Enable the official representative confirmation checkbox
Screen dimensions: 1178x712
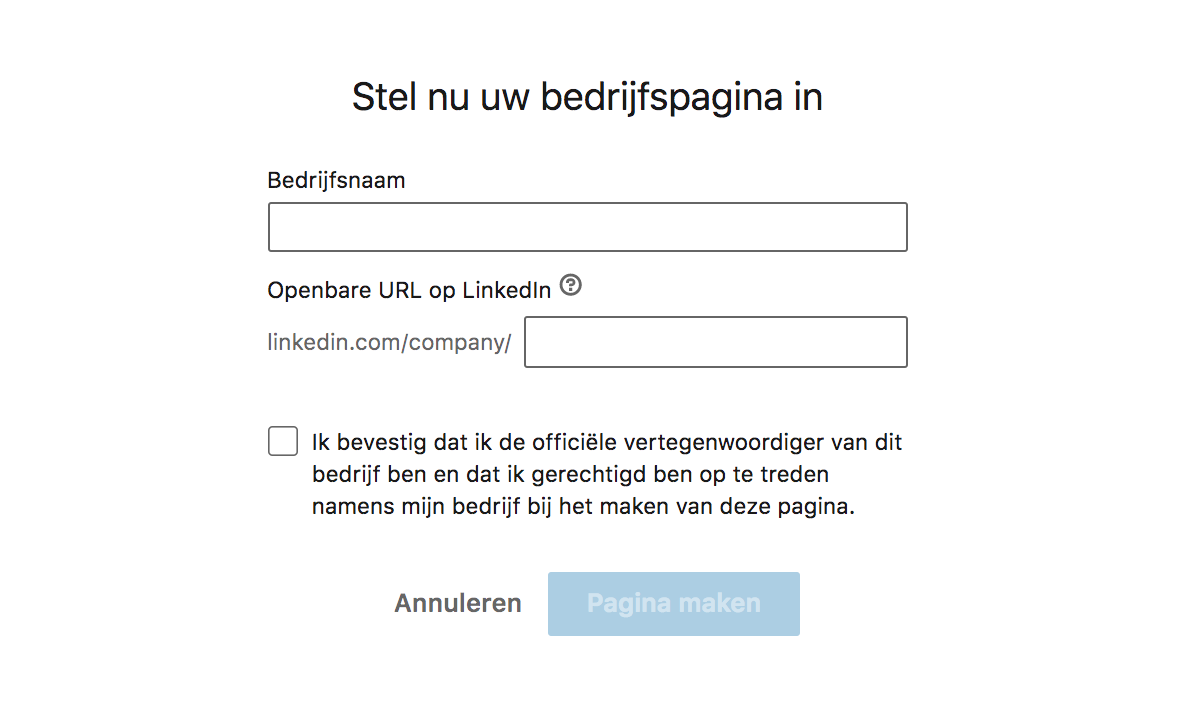click(283, 440)
